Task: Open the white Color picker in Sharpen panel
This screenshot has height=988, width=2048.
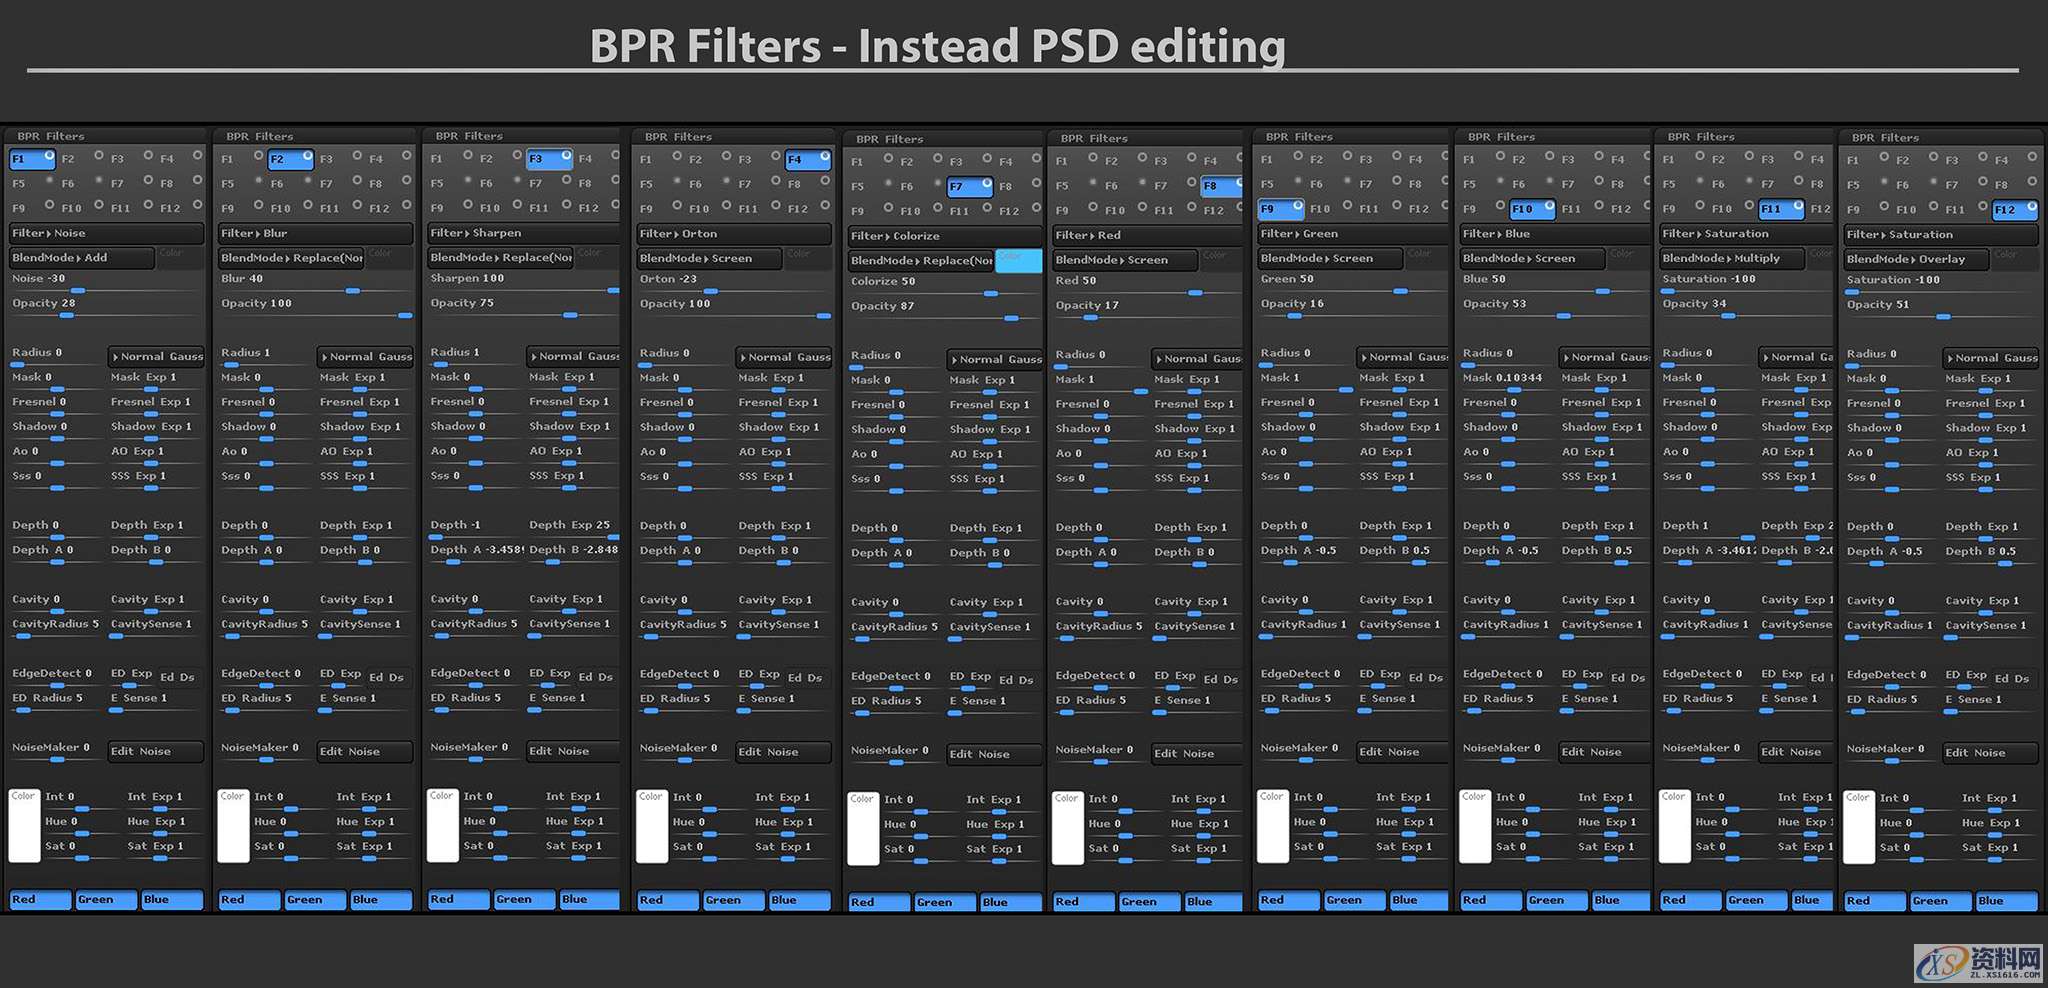Action: 442,826
